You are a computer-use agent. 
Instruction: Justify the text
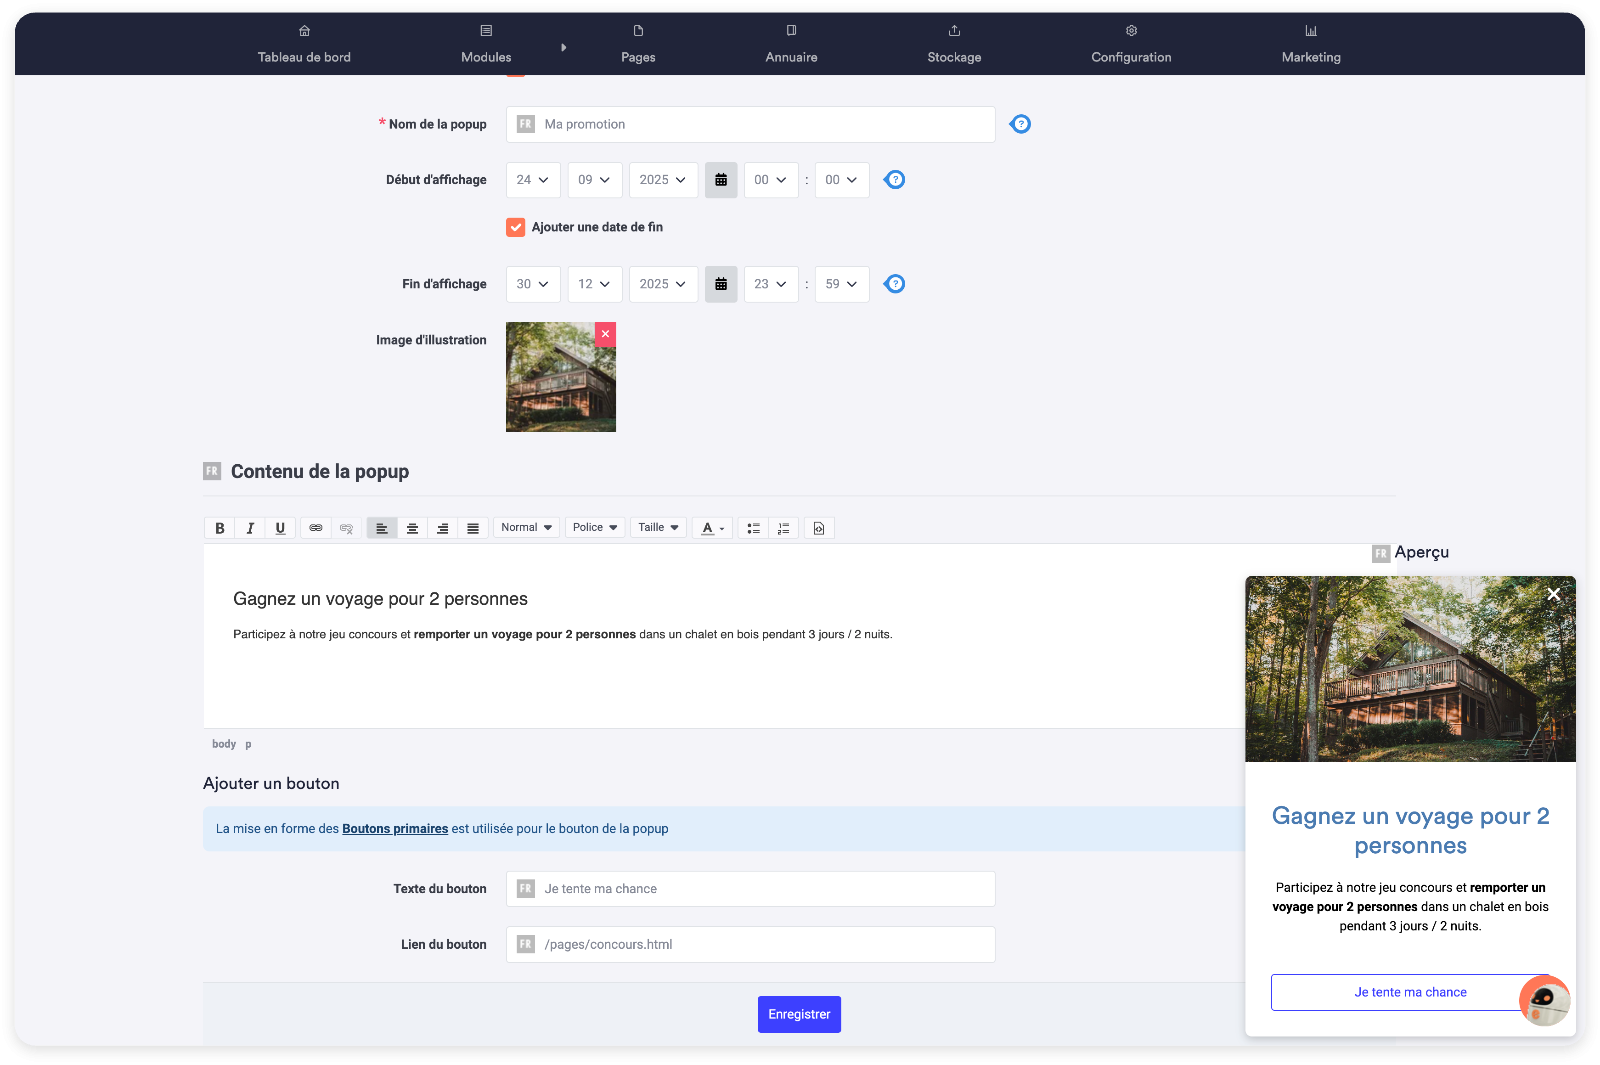click(x=473, y=528)
